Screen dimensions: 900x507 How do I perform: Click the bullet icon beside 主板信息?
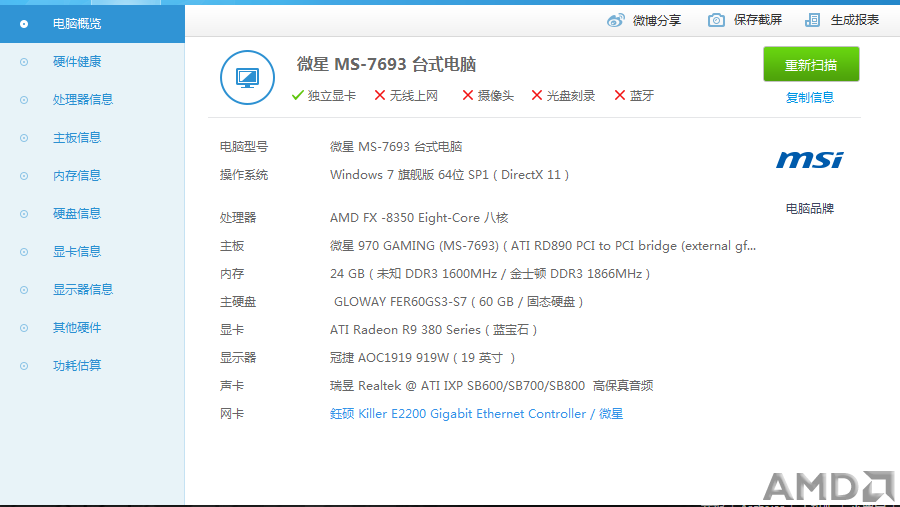coord(24,138)
